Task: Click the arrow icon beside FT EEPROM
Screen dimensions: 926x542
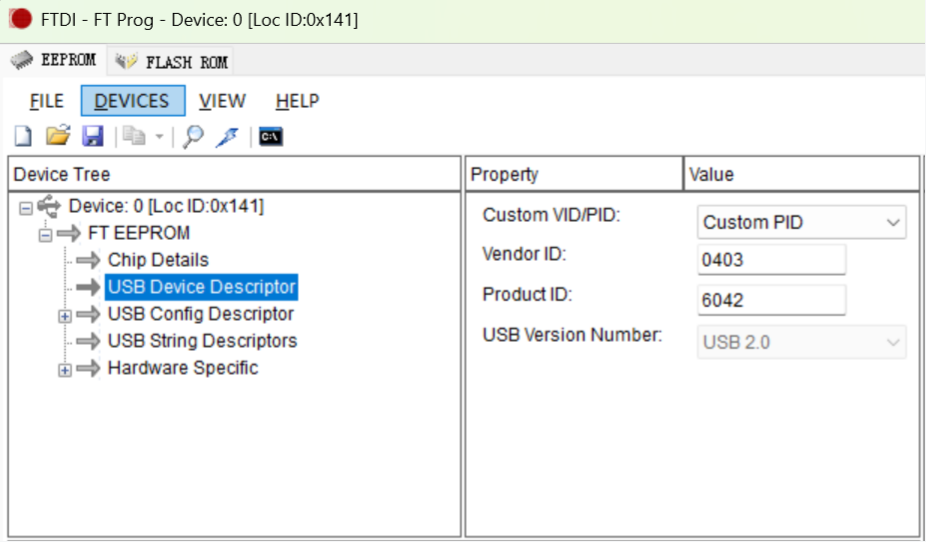Action: [69, 233]
